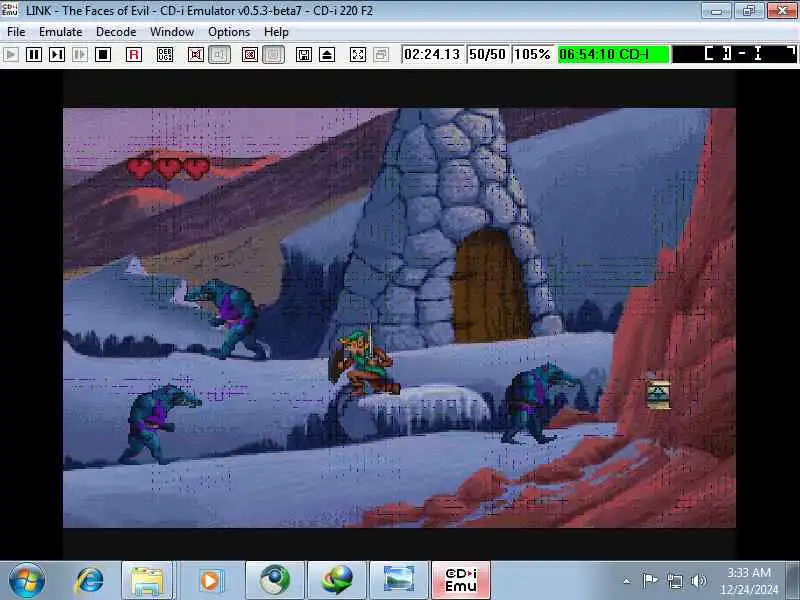Switch to fullscreen with arrows icon
800x600 pixels.
(358, 55)
